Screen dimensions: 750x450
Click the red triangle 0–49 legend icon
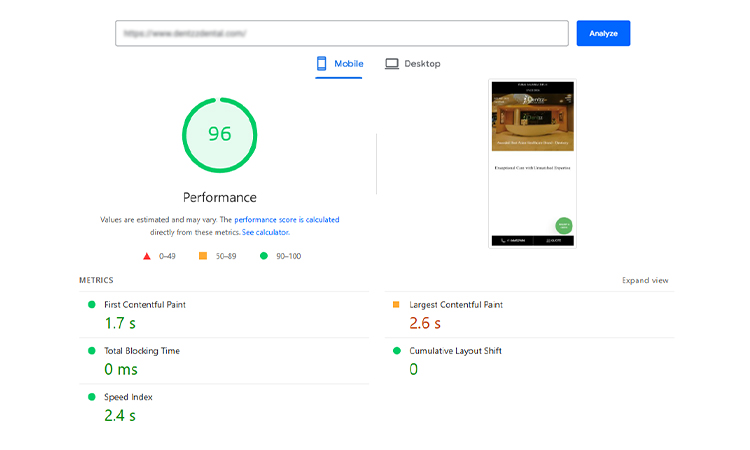click(x=147, y=256)
